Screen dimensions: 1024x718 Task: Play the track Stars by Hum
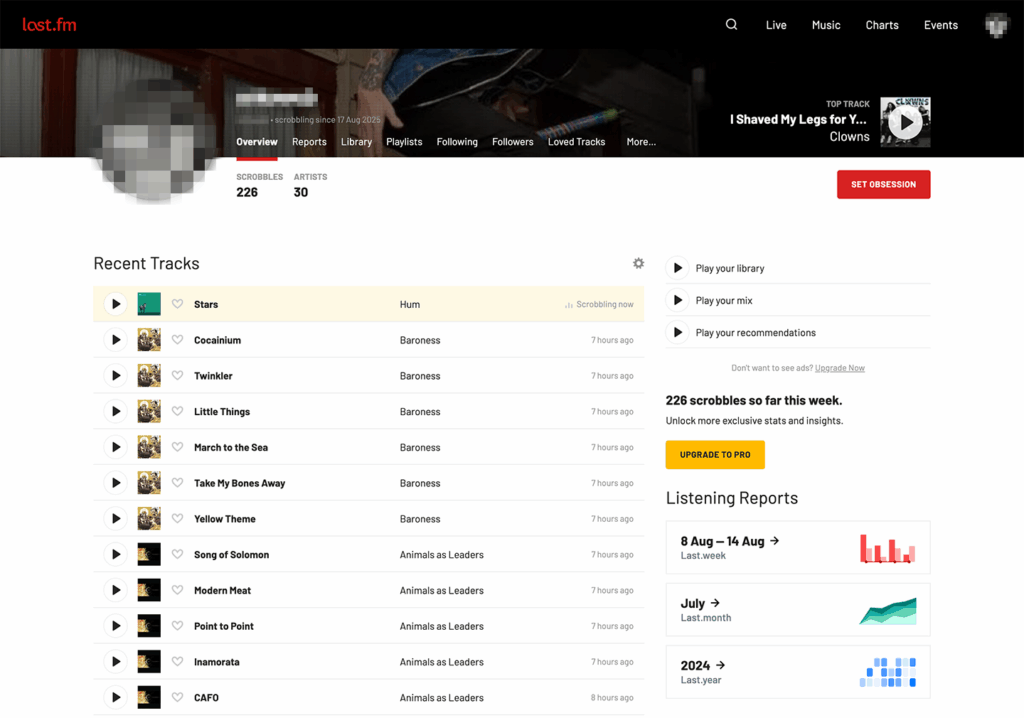115,303
